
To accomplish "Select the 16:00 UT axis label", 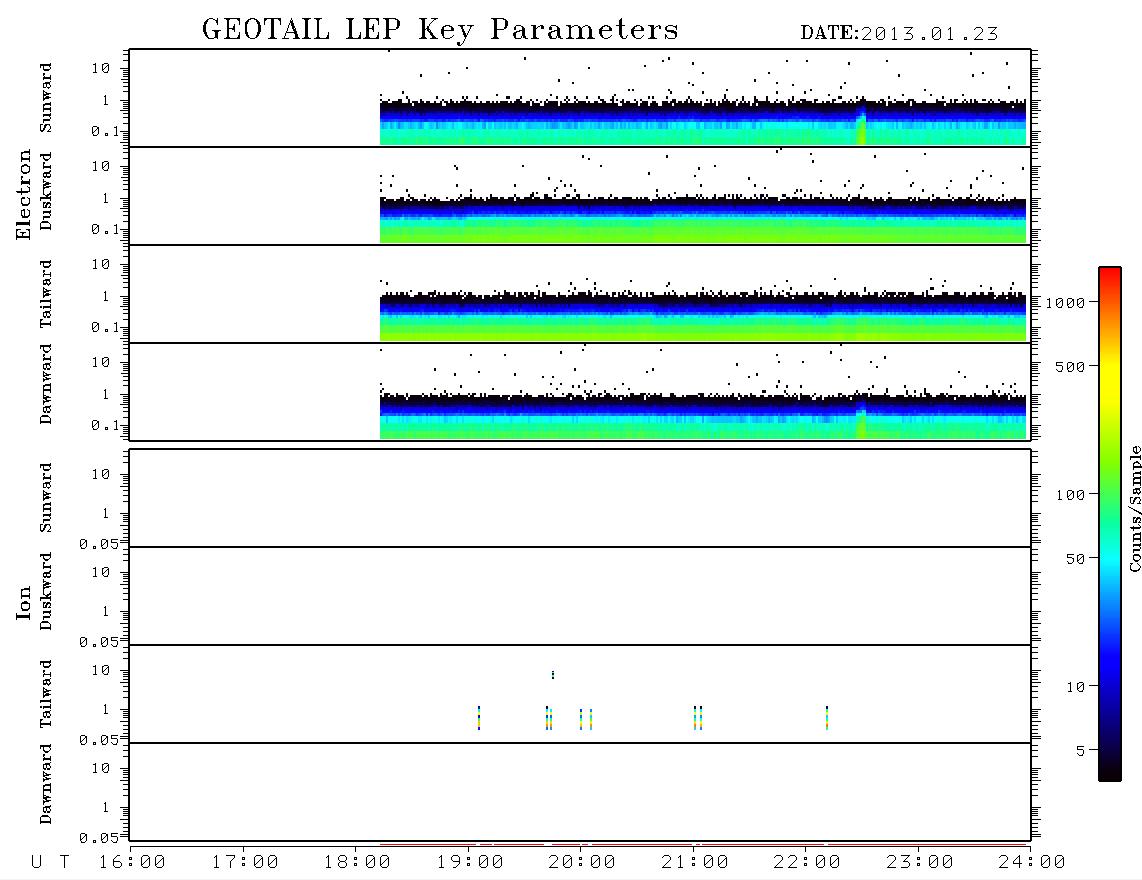I will pos(132,863).
